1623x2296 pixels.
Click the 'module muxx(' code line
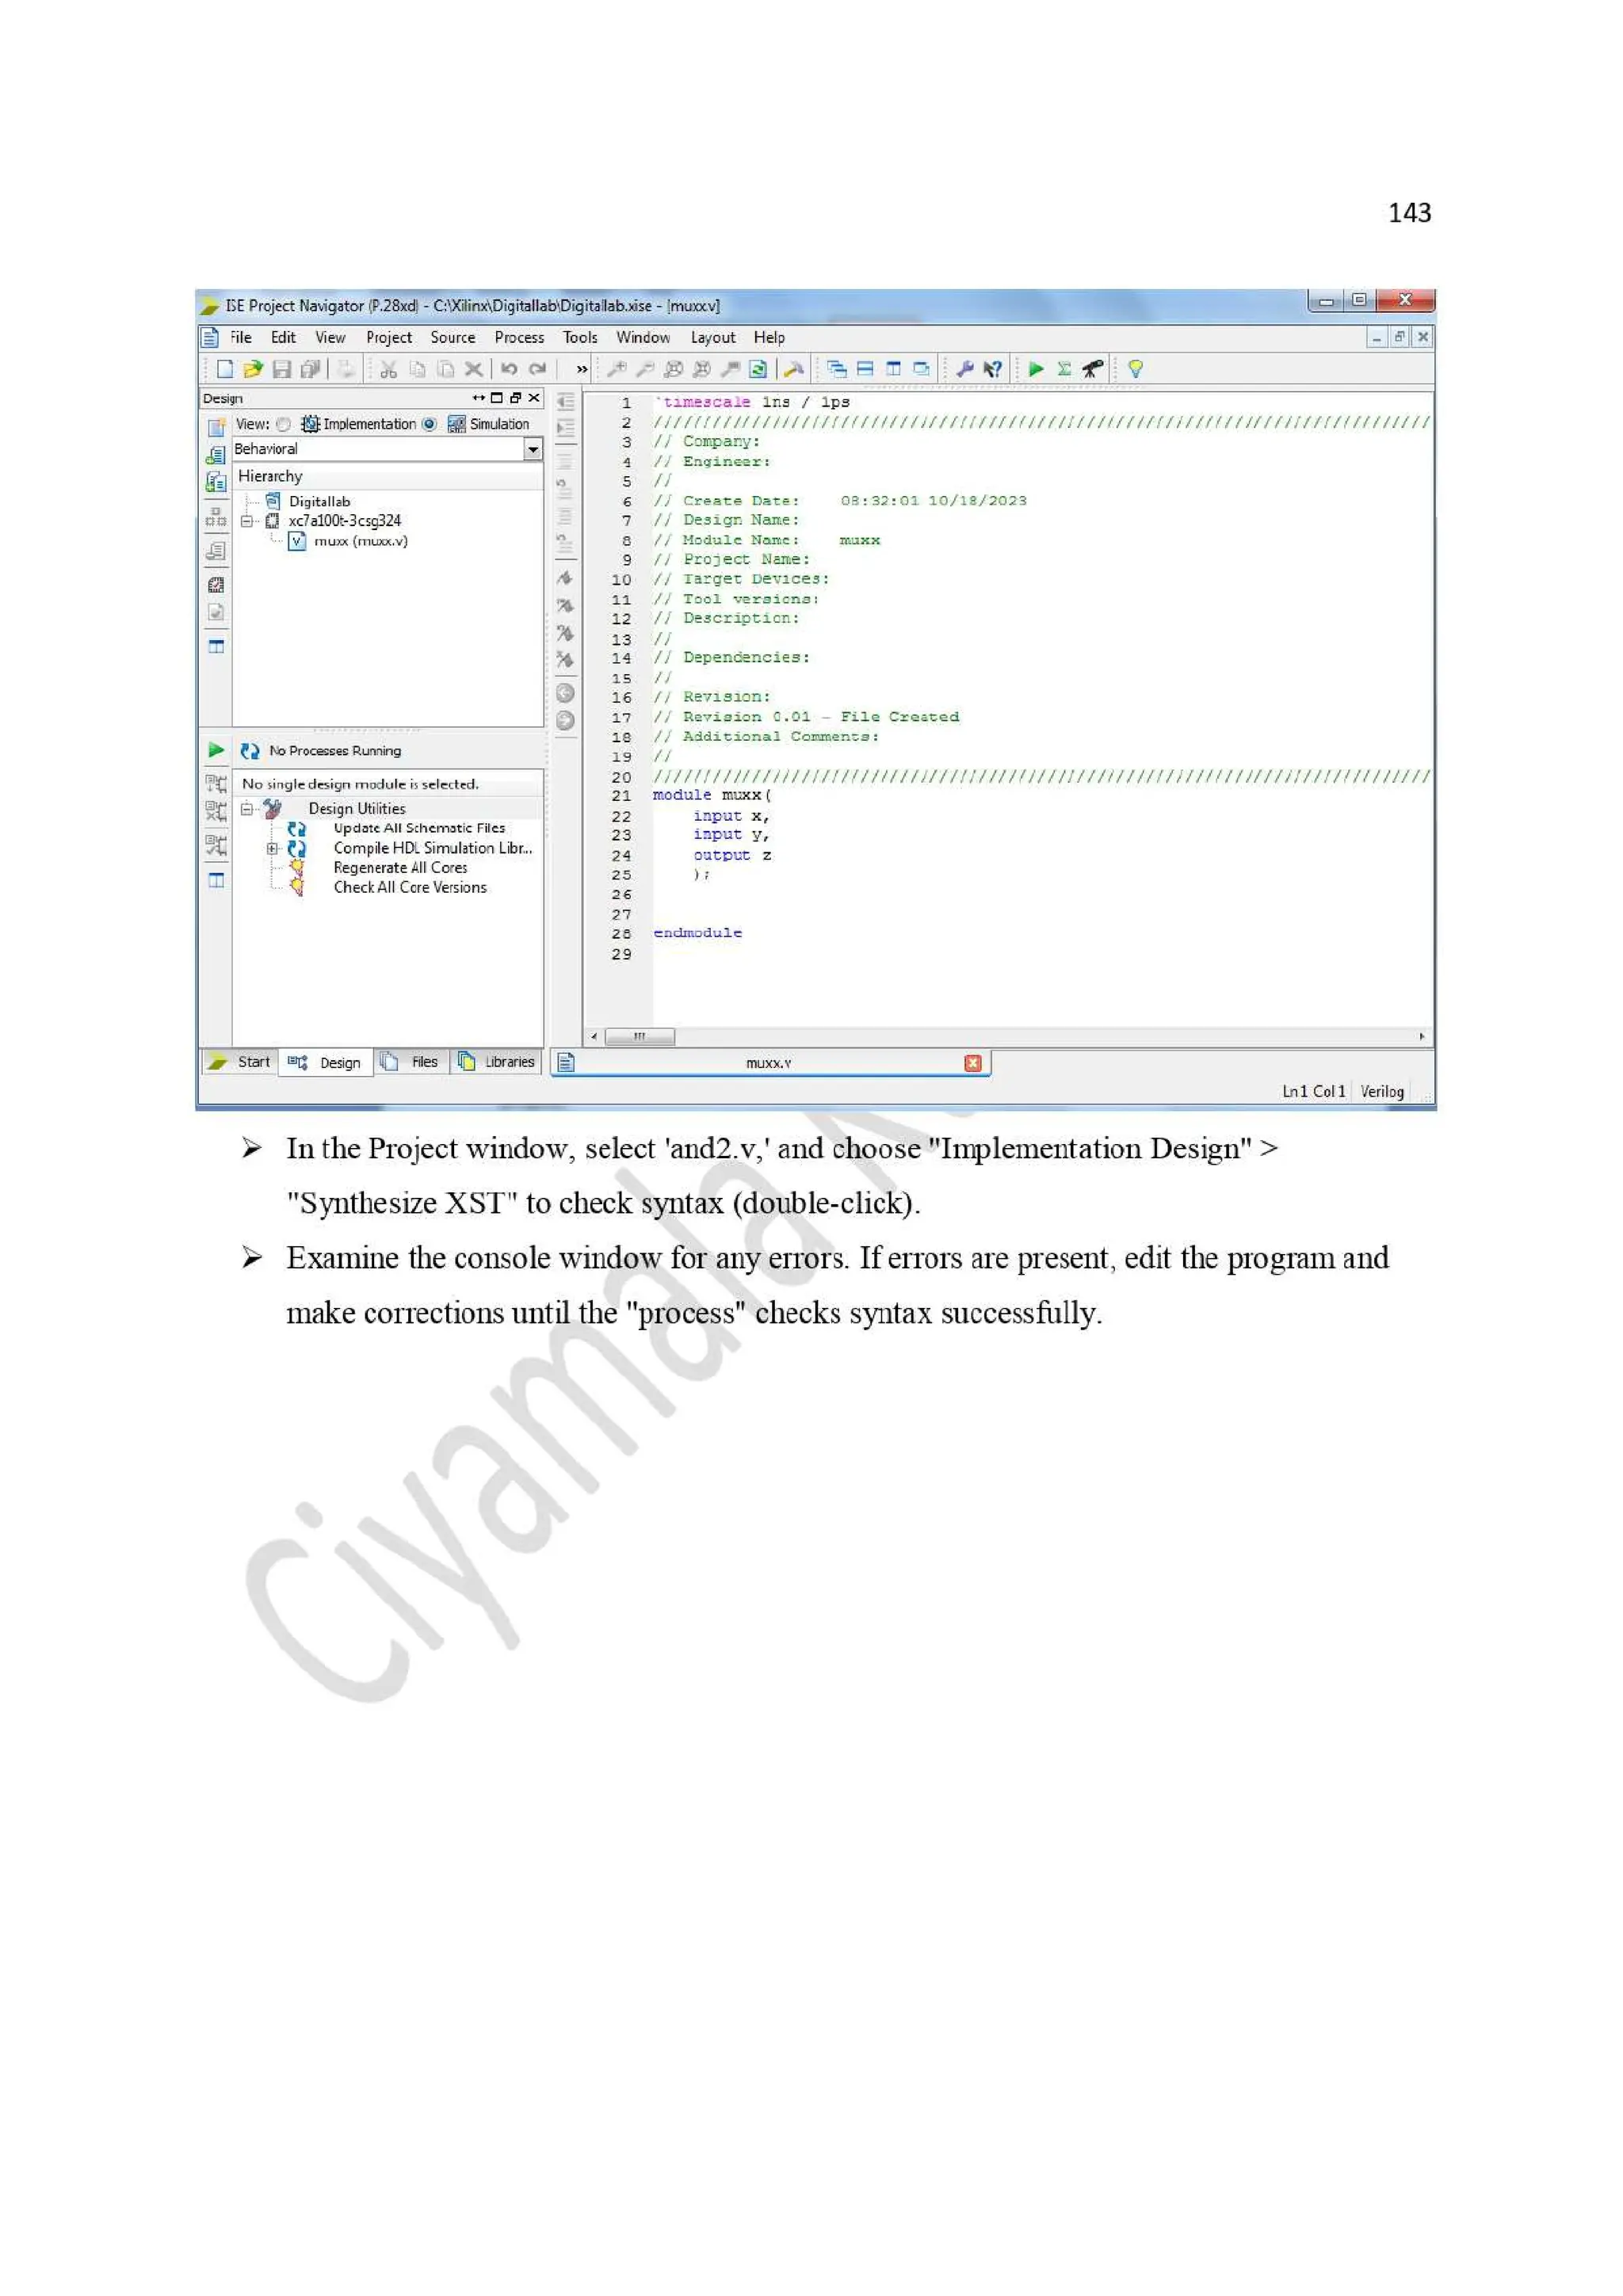pos(712,796)
